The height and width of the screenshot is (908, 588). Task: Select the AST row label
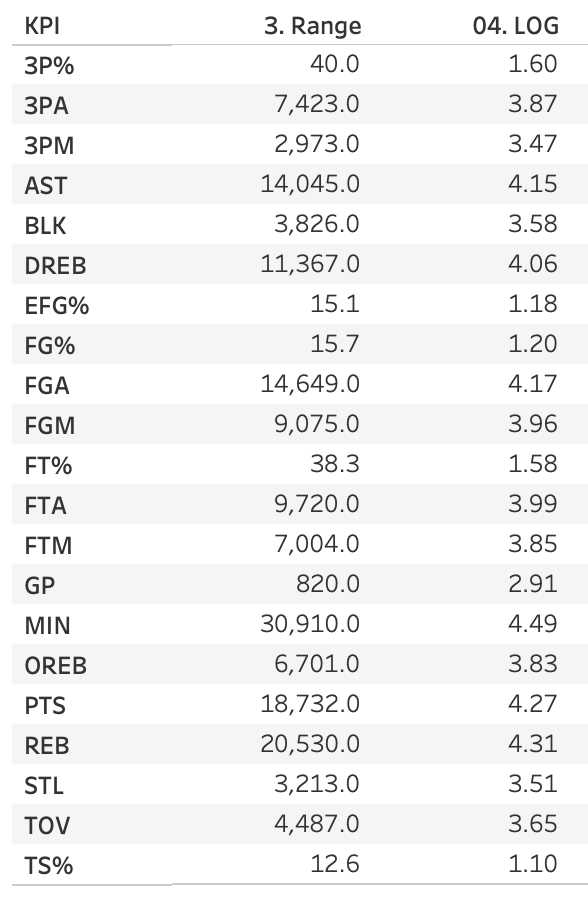(x=46, y=186)
